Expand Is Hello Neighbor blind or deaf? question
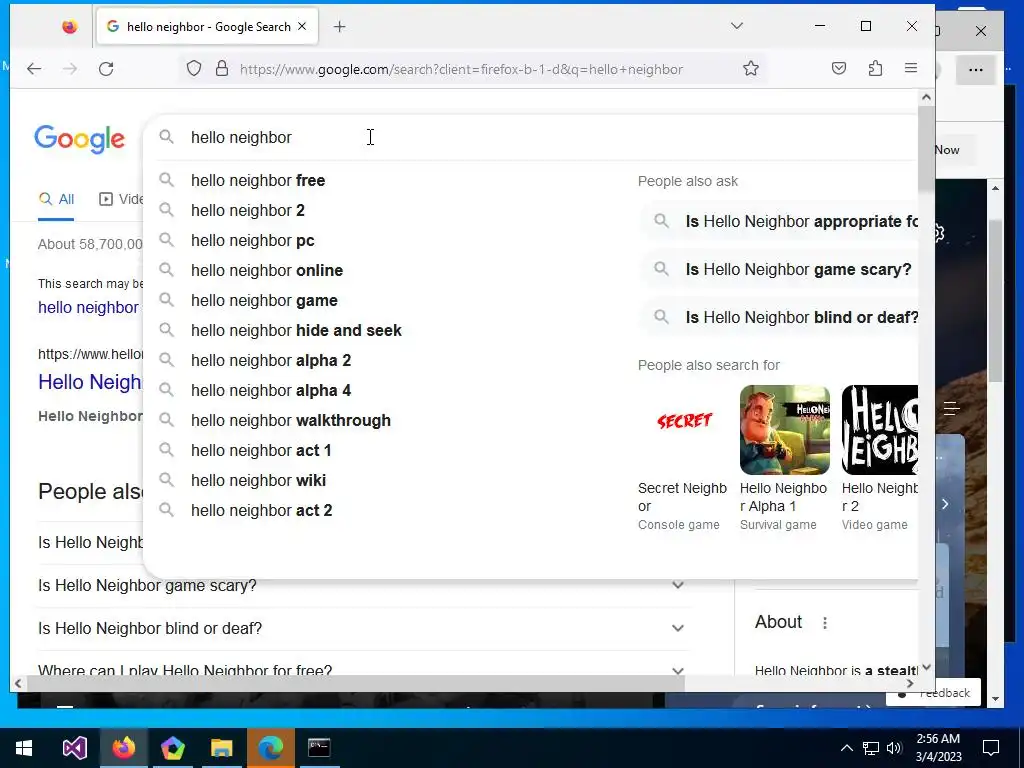The image size is (1024, 768). click(362, 628)
